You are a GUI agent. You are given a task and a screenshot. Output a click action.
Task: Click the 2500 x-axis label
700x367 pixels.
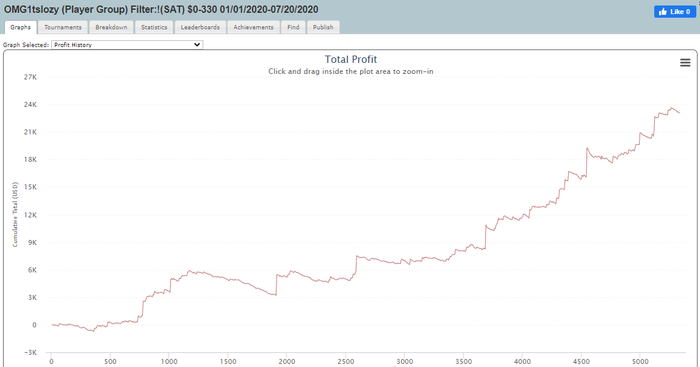pos(346,362)
